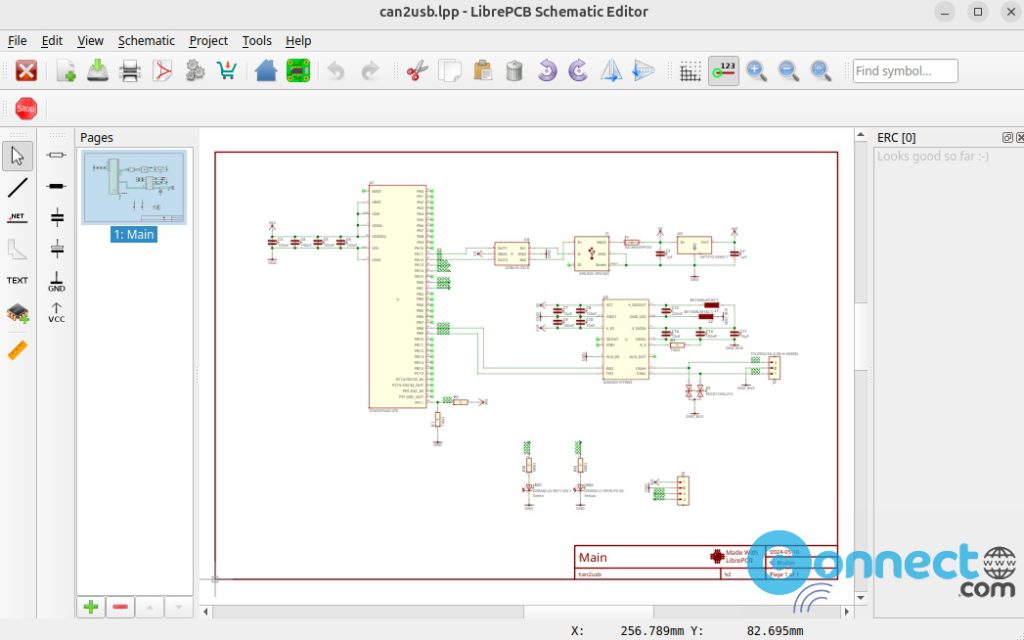The width and height of the screenshot is (1024, 640).
Task: Add a page with the green plus button
Action: tap(91, 607)
